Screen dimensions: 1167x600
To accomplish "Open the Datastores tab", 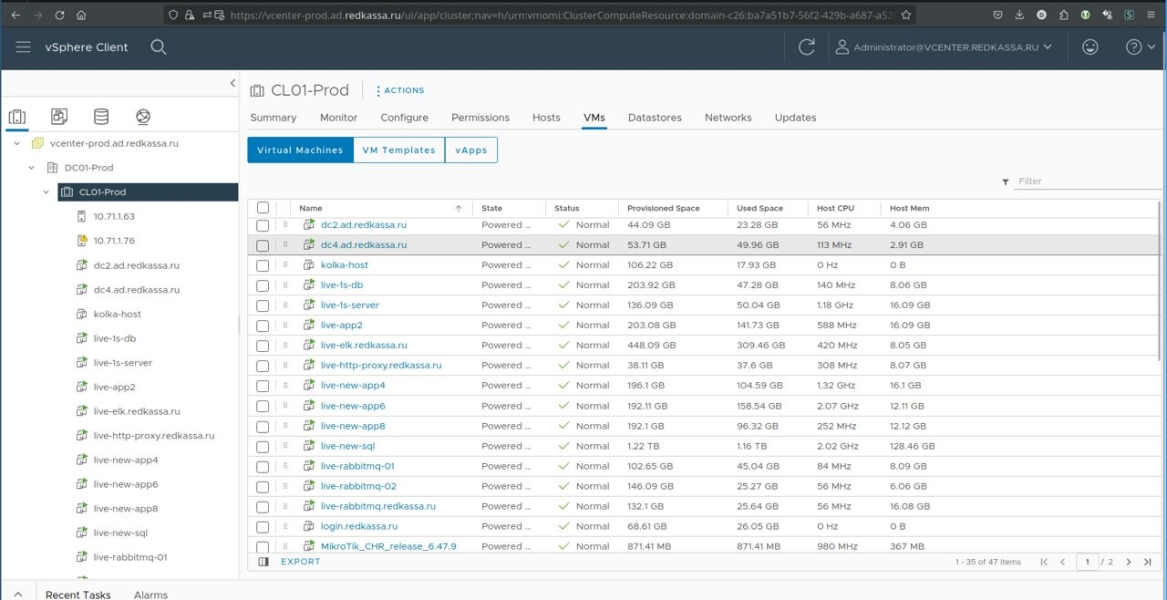I will (654, 118).
